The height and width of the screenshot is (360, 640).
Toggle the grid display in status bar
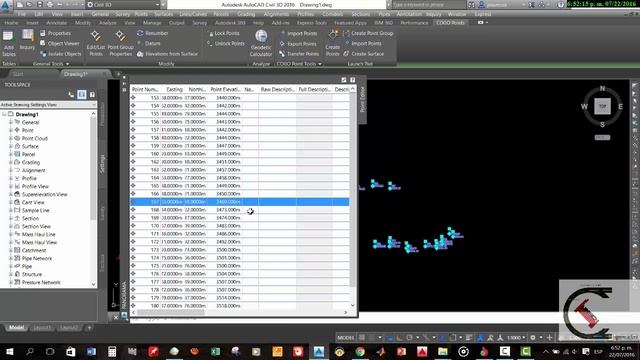pos(362,338)
